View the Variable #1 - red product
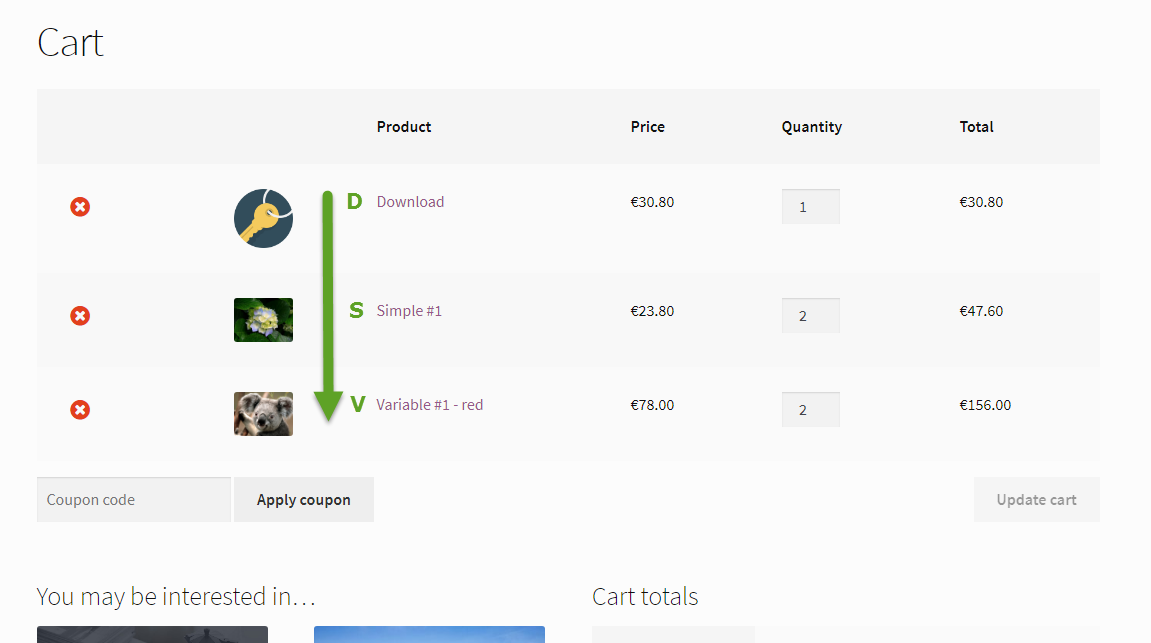Viewport: 1151px width, 643px height. click(429, 405)
